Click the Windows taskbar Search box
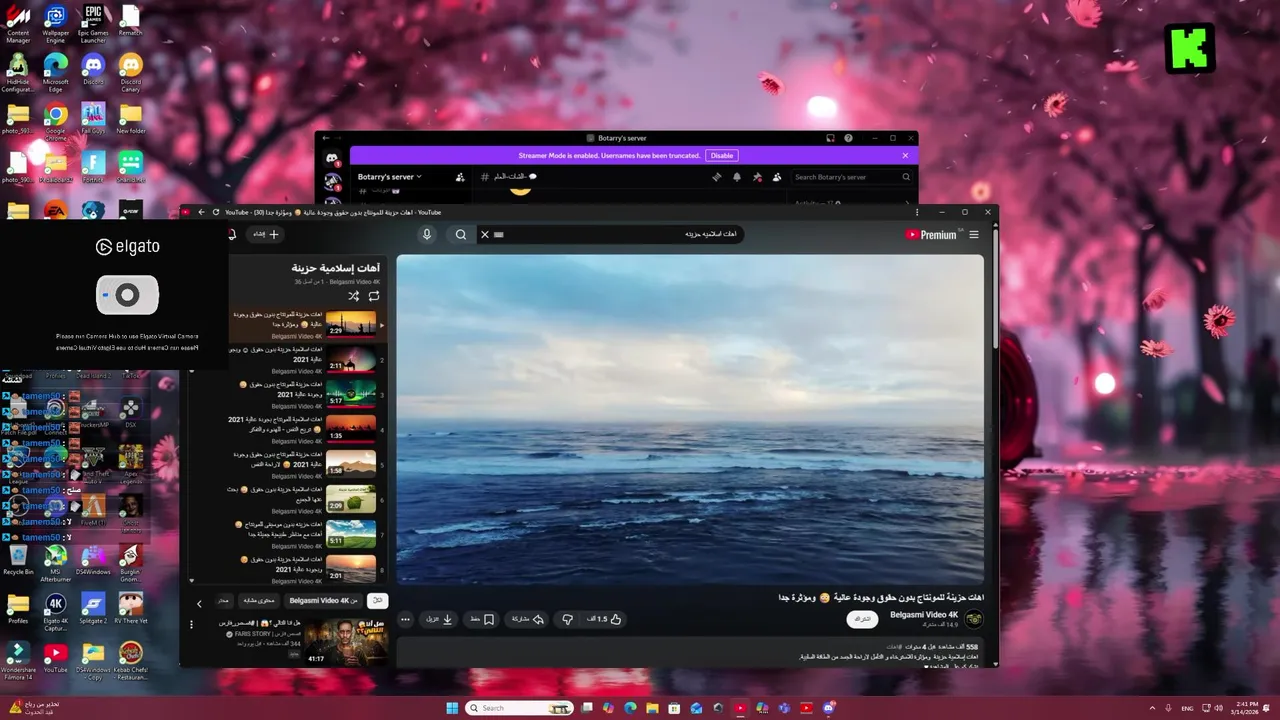Viewport: 1280px width, 720px height. pyautogui.click(x=520, y=708)
